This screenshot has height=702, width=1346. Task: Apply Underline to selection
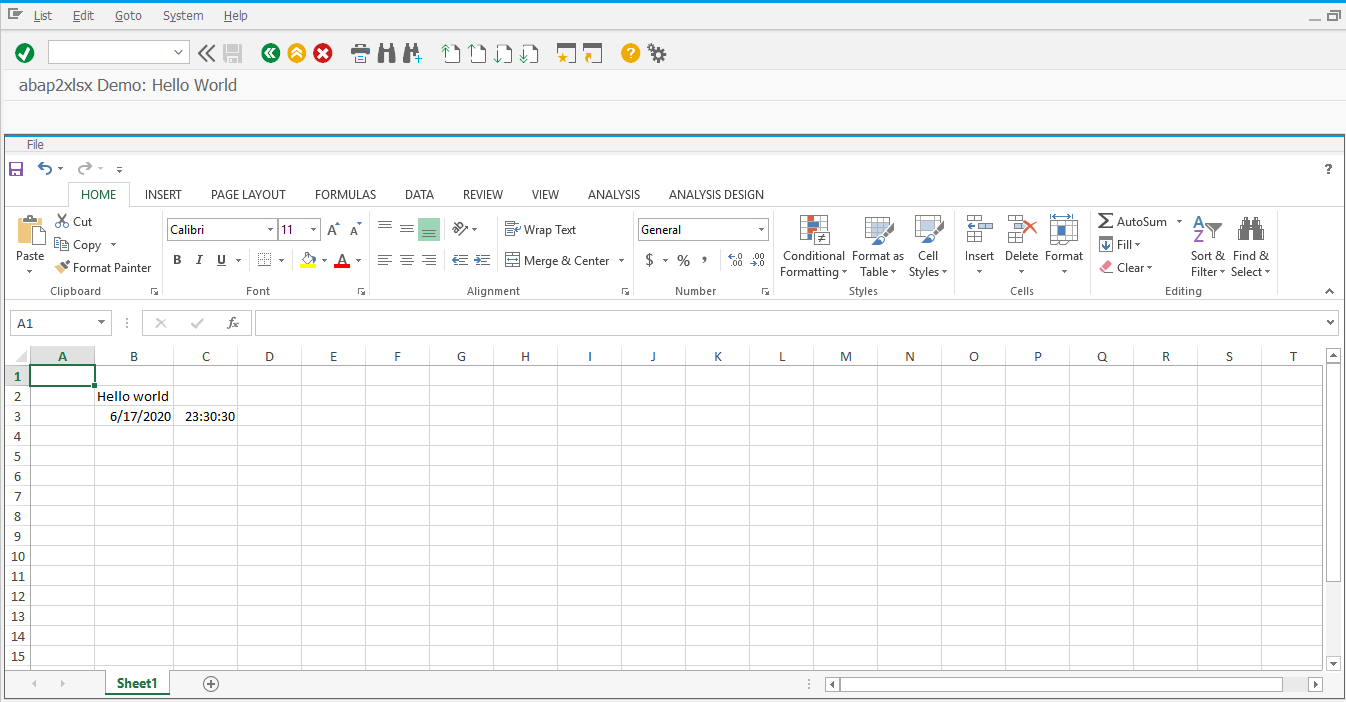219,260
